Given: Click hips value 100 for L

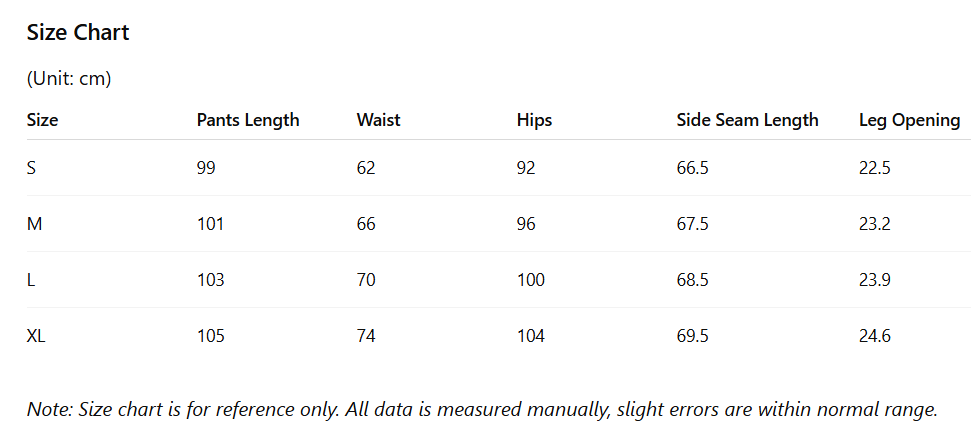Looking at the screenshot, I should [530, 280].
